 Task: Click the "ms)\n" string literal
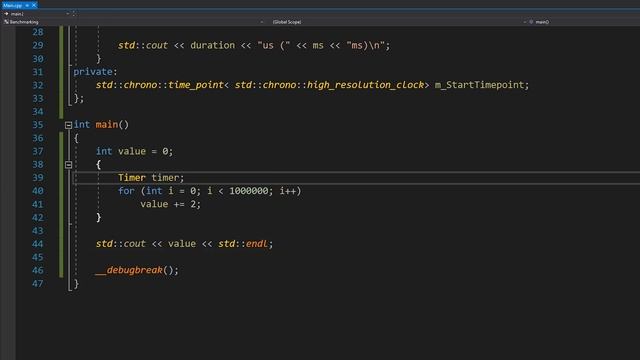(365, 45)
